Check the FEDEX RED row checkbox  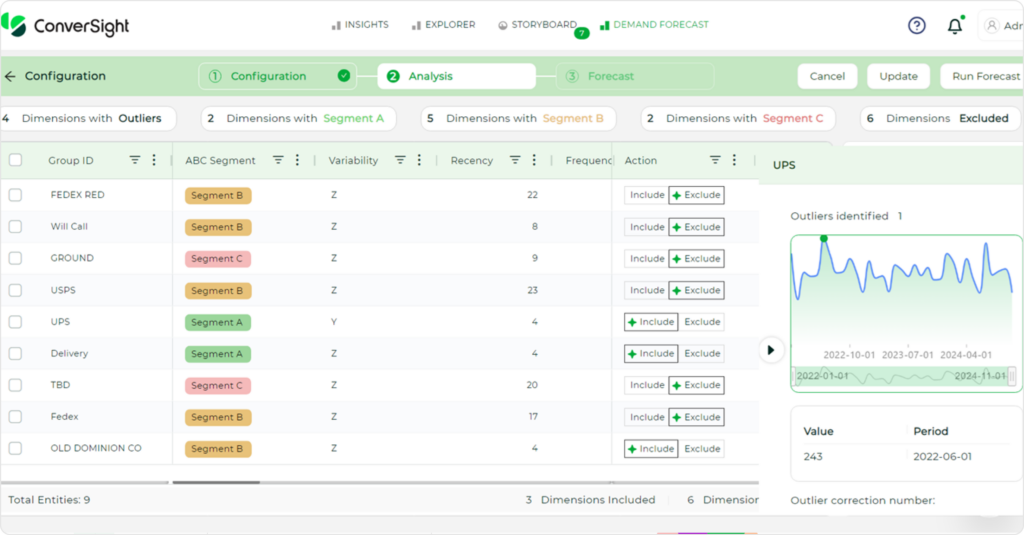point(16,195)
